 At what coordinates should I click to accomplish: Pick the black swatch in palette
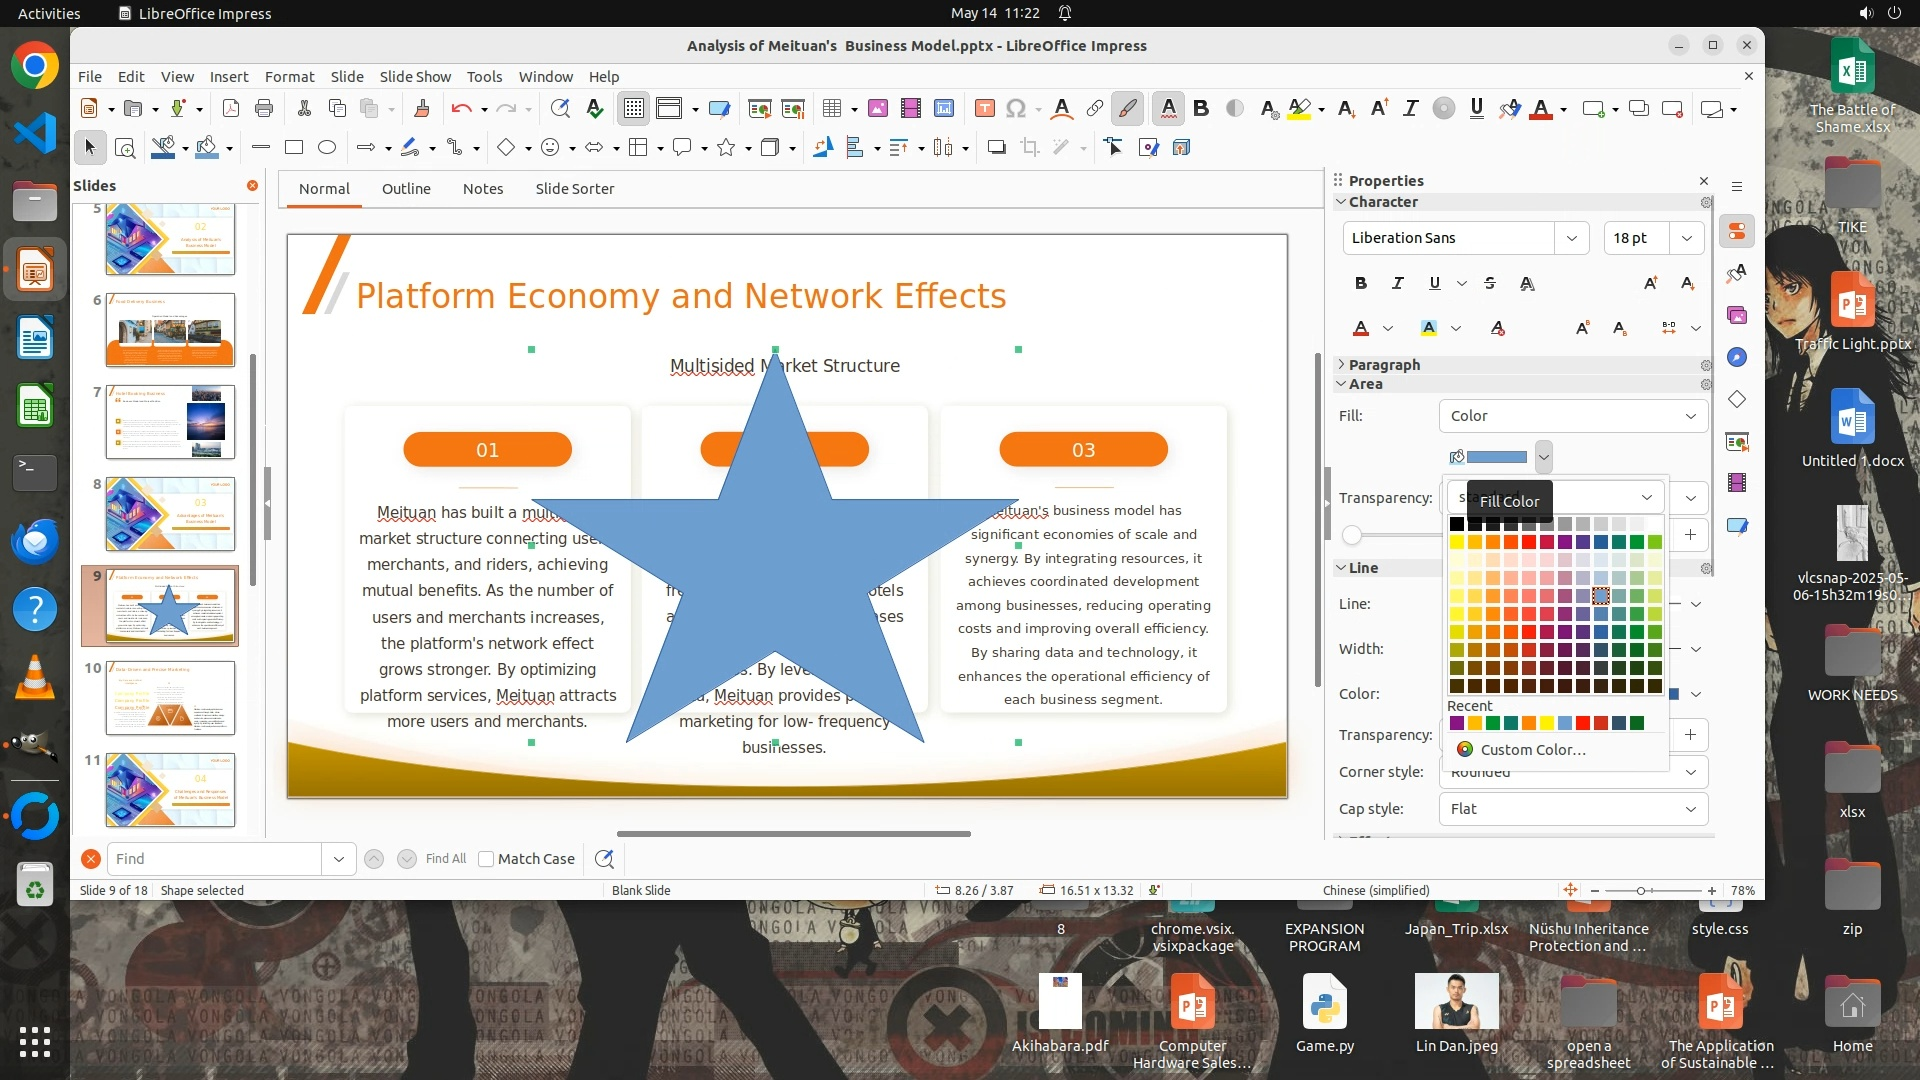point(1457,524)
